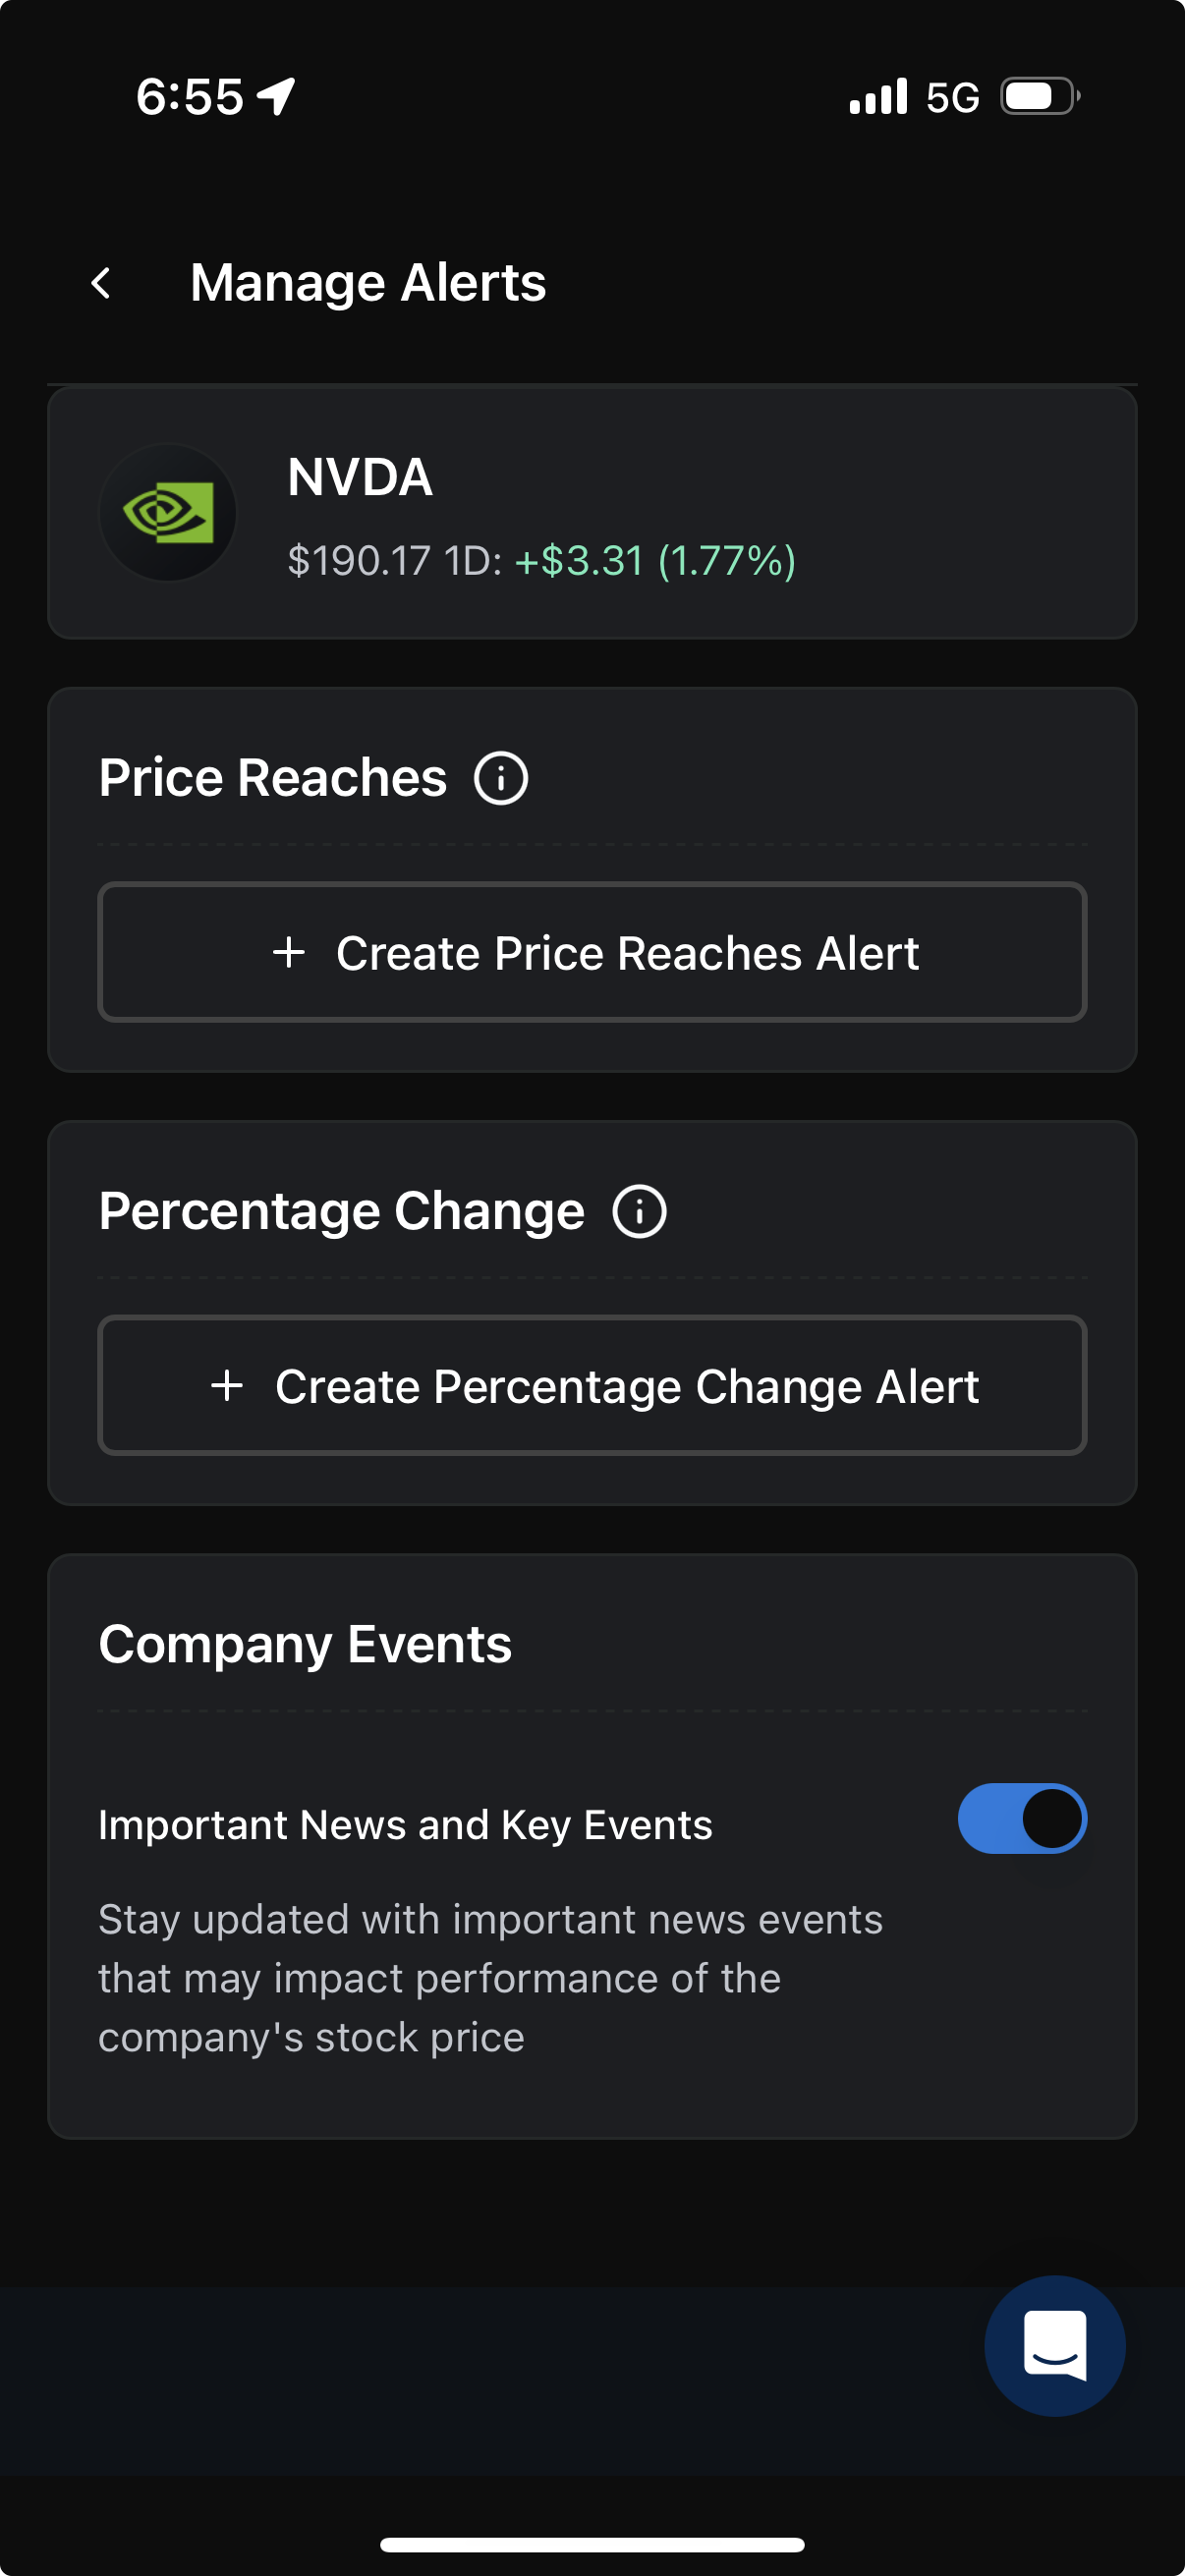Image resolution: width=1185 pixels, height=2576 pixels.
Task: Create Percentage Change Alert button
Action: point(592,1386)
